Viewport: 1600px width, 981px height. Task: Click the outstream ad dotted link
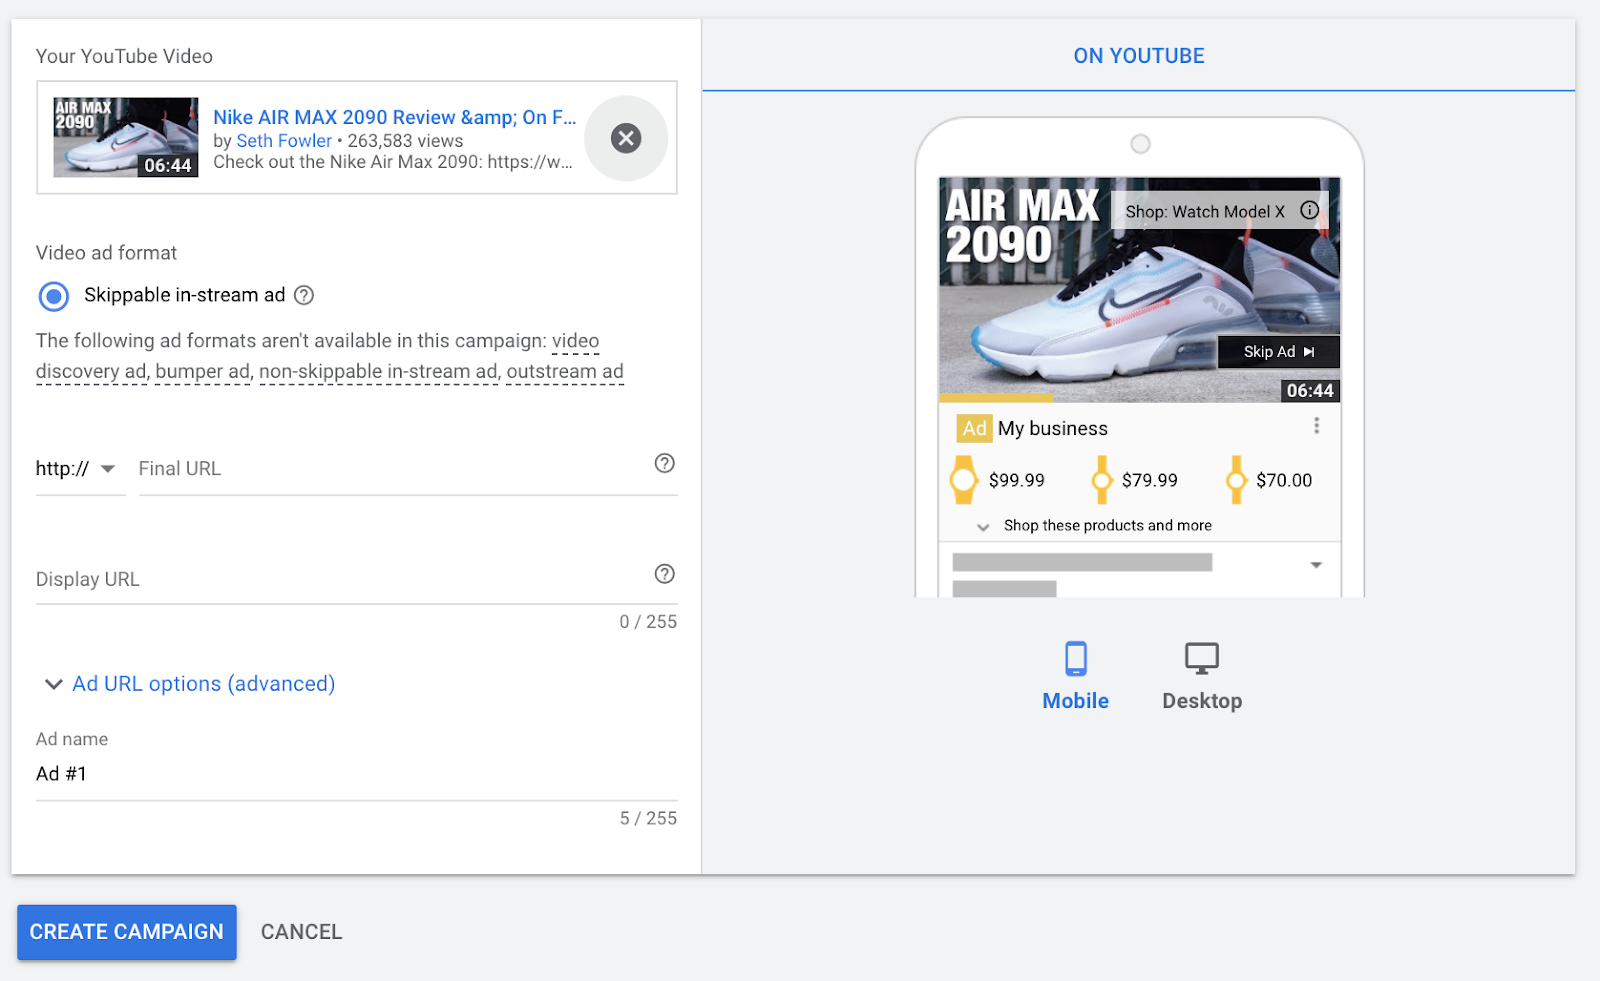[565, 372]
